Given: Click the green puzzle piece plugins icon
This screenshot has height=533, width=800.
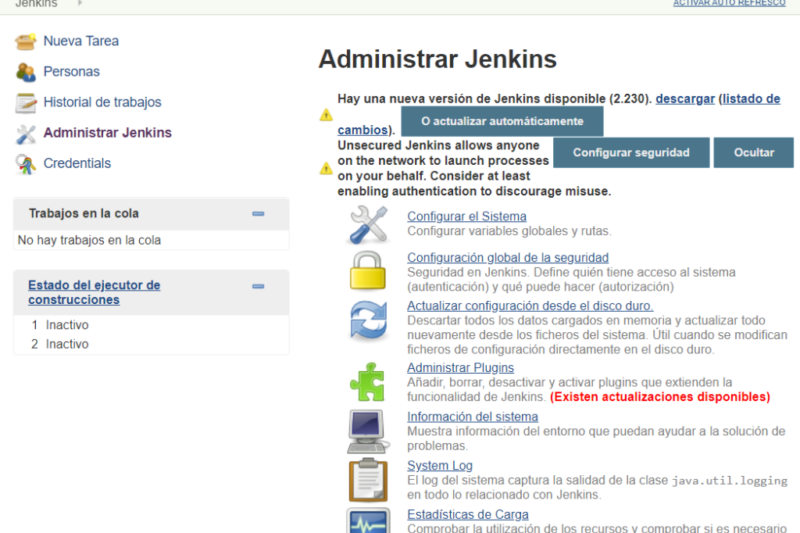Looking at the screenshot, I should click(367, 382).
